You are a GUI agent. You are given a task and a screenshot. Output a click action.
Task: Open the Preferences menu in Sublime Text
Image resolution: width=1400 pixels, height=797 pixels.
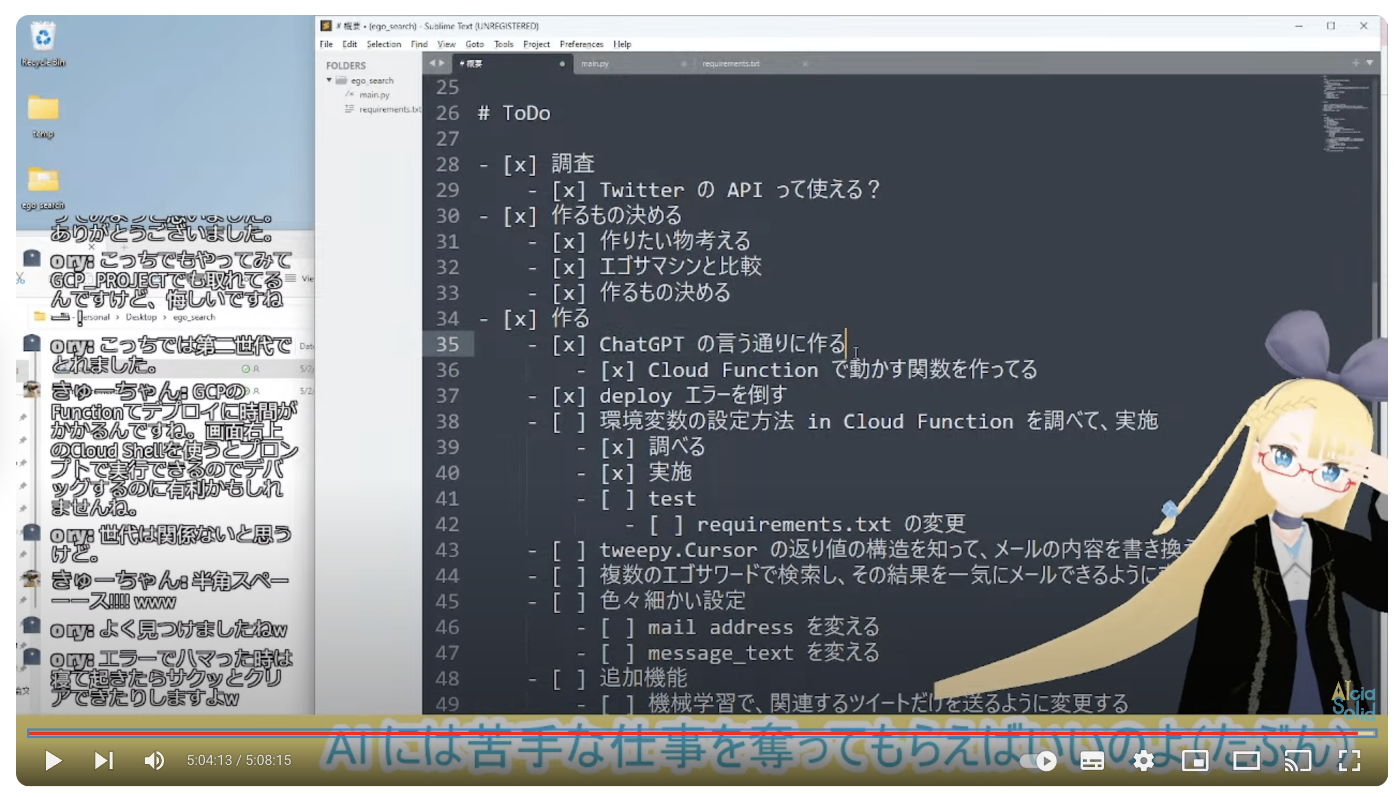point(581,44)
